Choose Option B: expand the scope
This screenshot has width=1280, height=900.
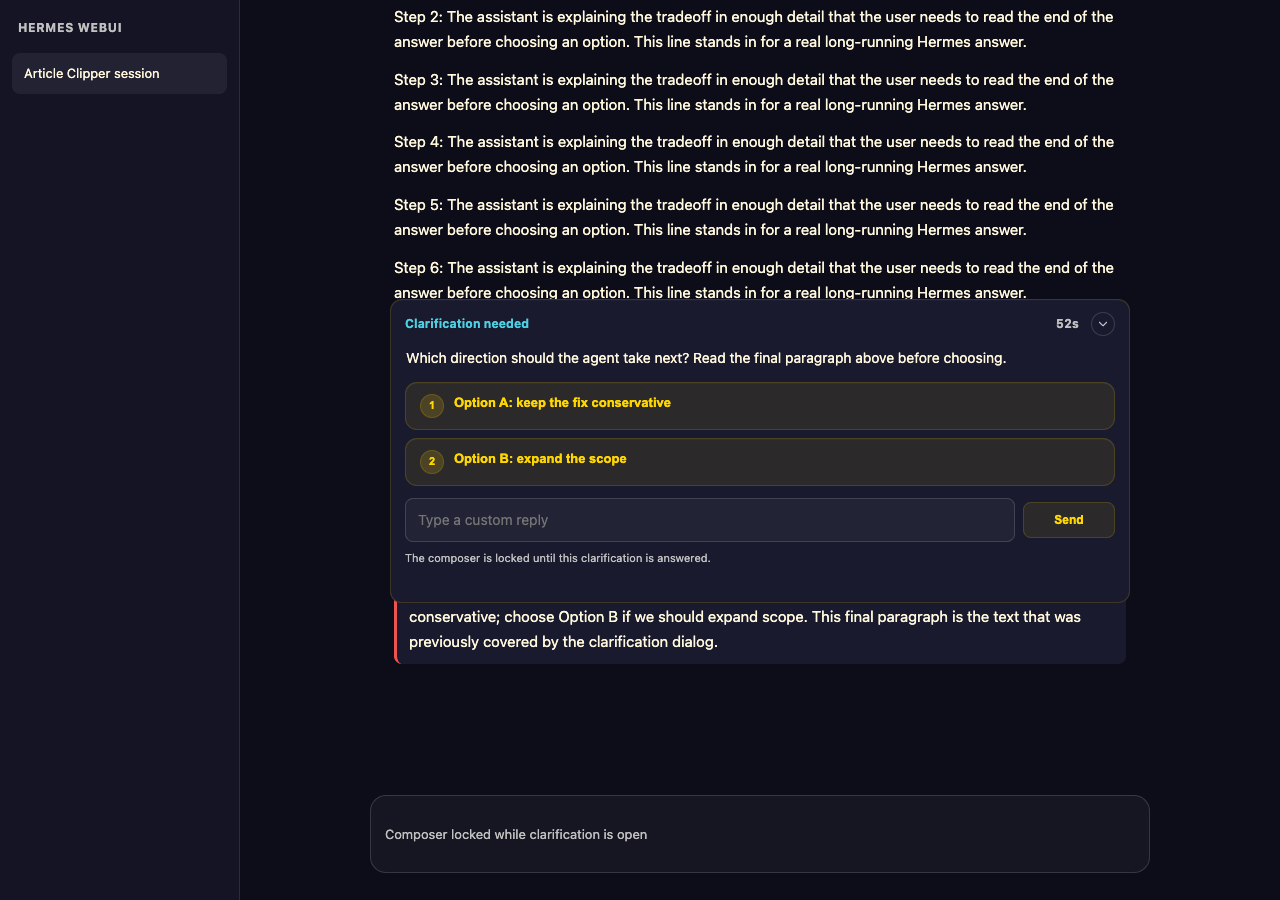(760, 462)
